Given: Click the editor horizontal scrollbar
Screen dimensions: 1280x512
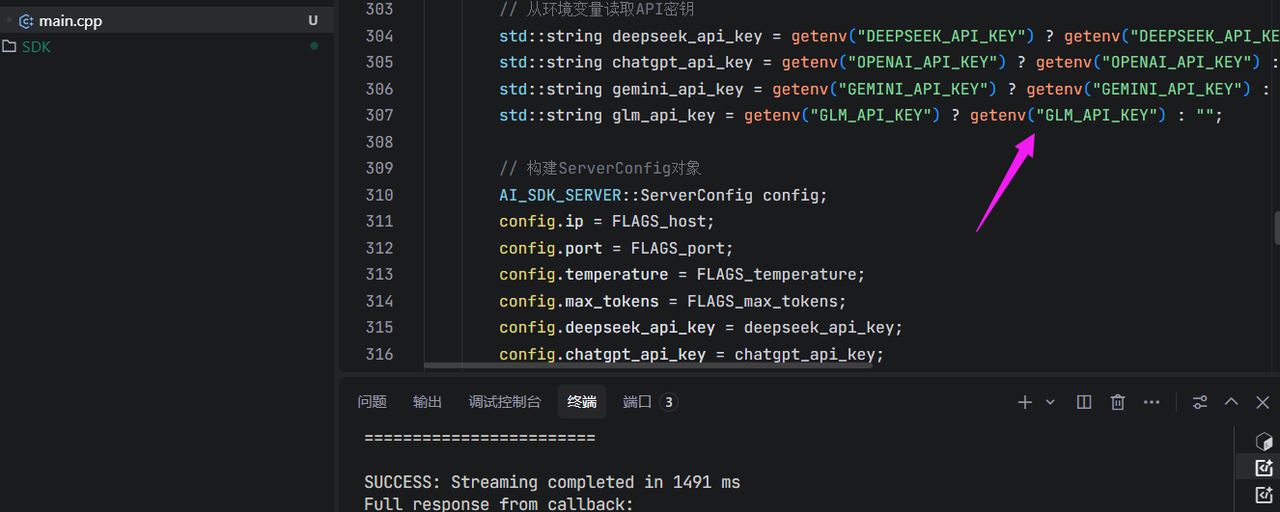Looking at the screenshot, I should point(648,366).
